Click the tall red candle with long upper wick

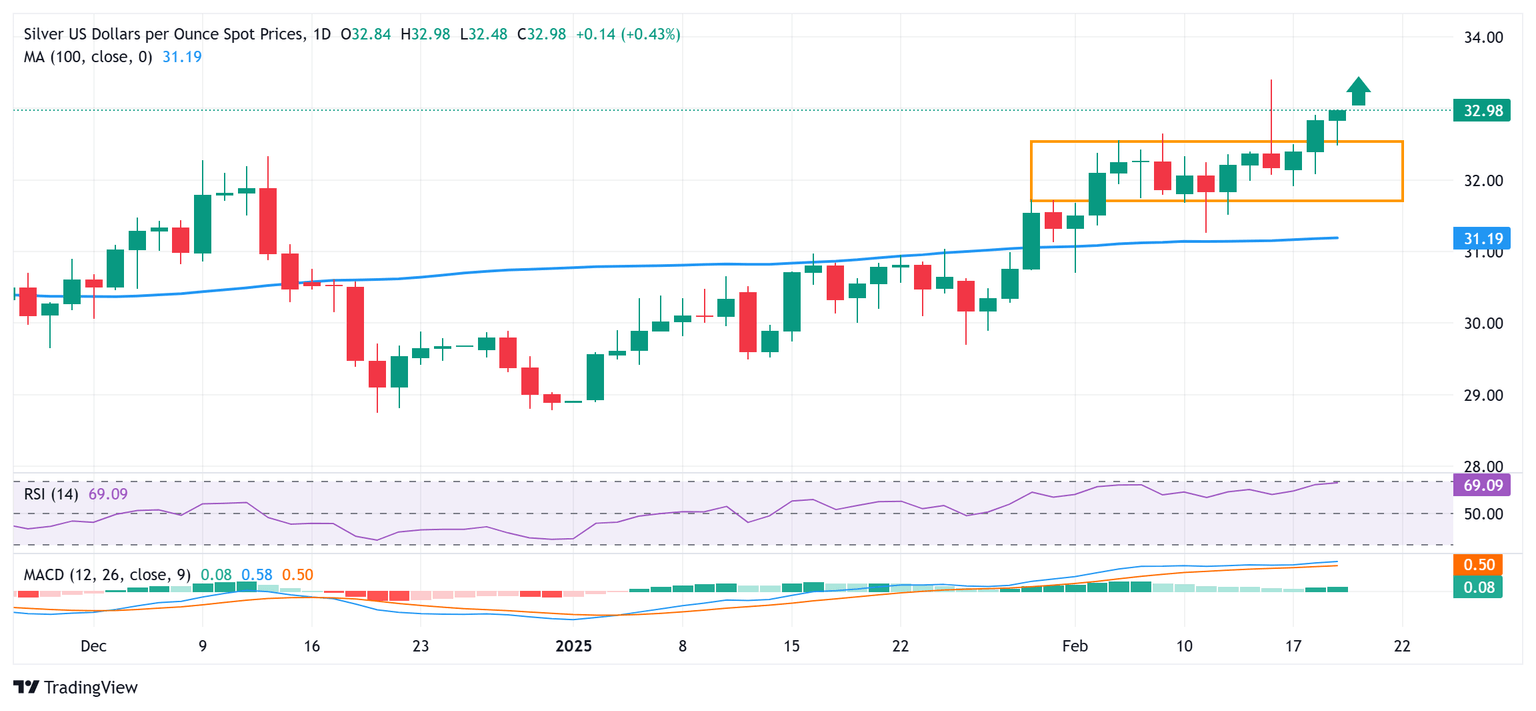pos(1271,127)
